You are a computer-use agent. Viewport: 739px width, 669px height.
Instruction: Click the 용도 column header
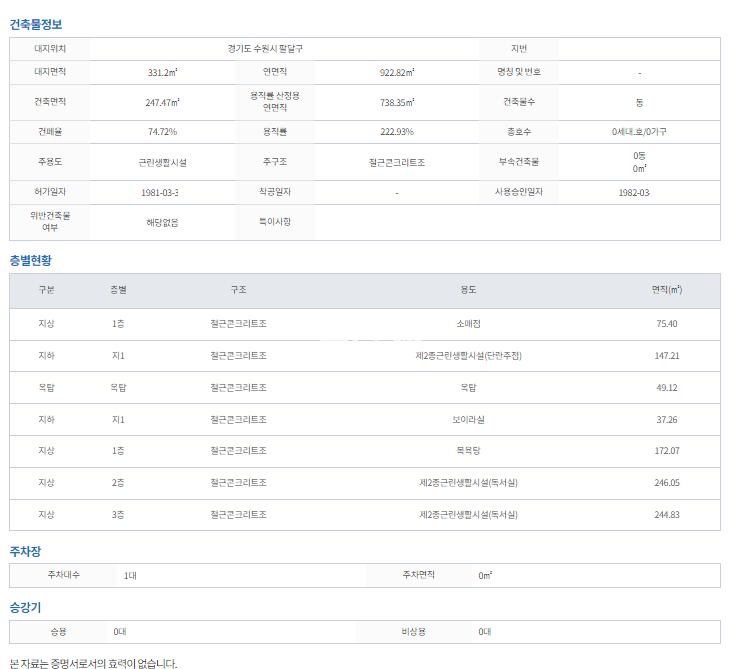coord(468,290)
